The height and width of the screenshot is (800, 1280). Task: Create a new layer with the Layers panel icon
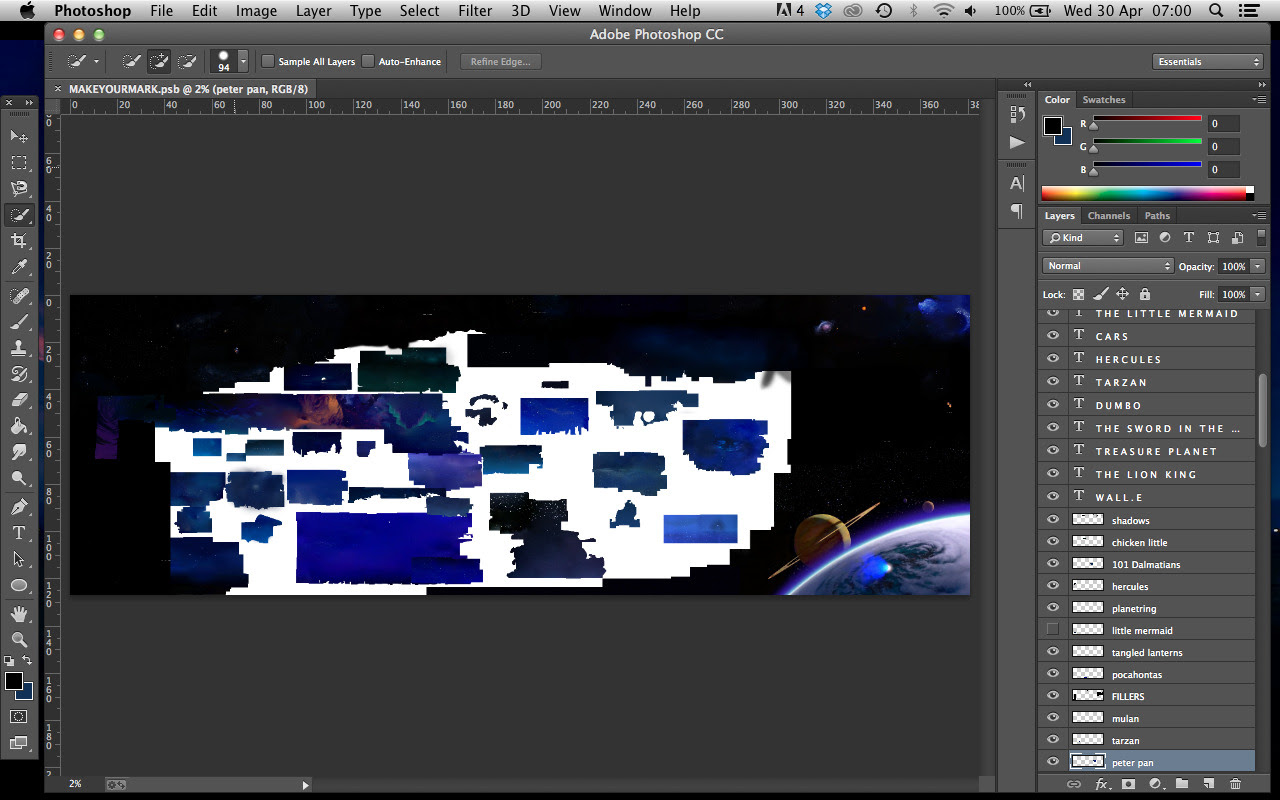pyautogui.click(x=1208, y=785)
